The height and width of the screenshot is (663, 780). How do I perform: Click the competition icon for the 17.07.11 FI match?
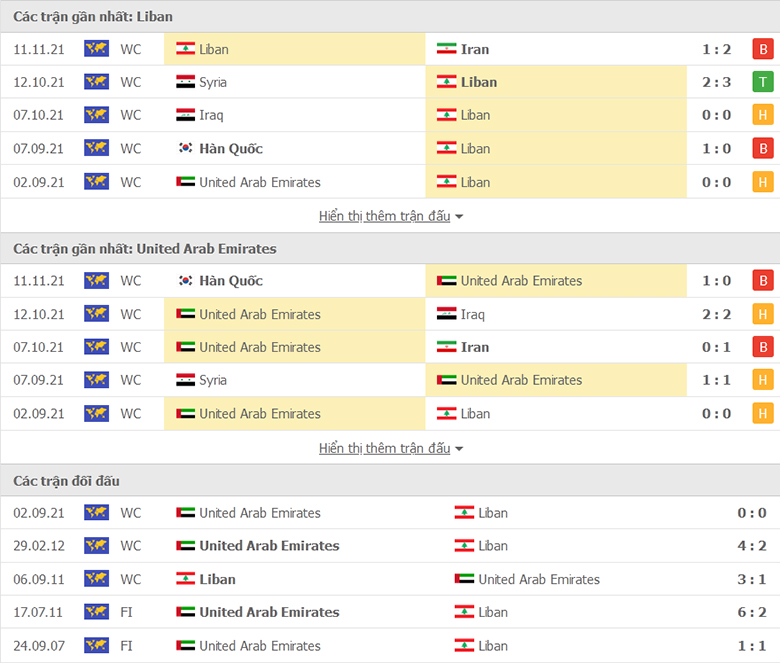tap(96, 612)
